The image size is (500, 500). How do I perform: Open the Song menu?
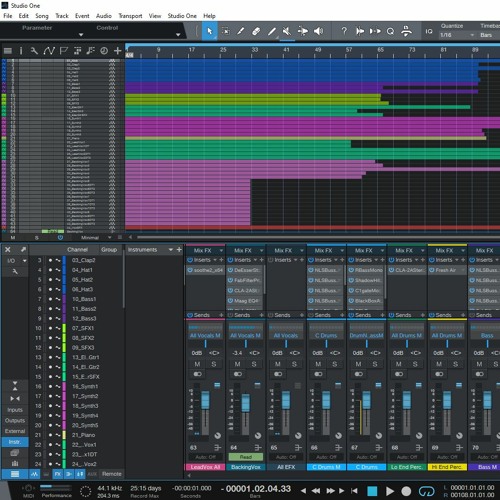point(42,16)
